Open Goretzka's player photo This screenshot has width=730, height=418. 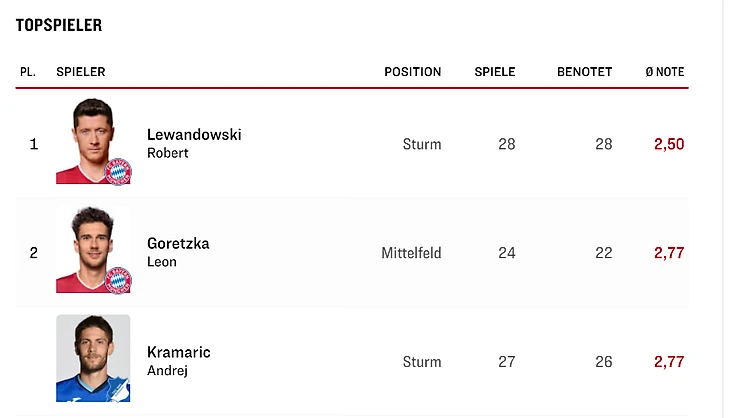tap(91, 248)
